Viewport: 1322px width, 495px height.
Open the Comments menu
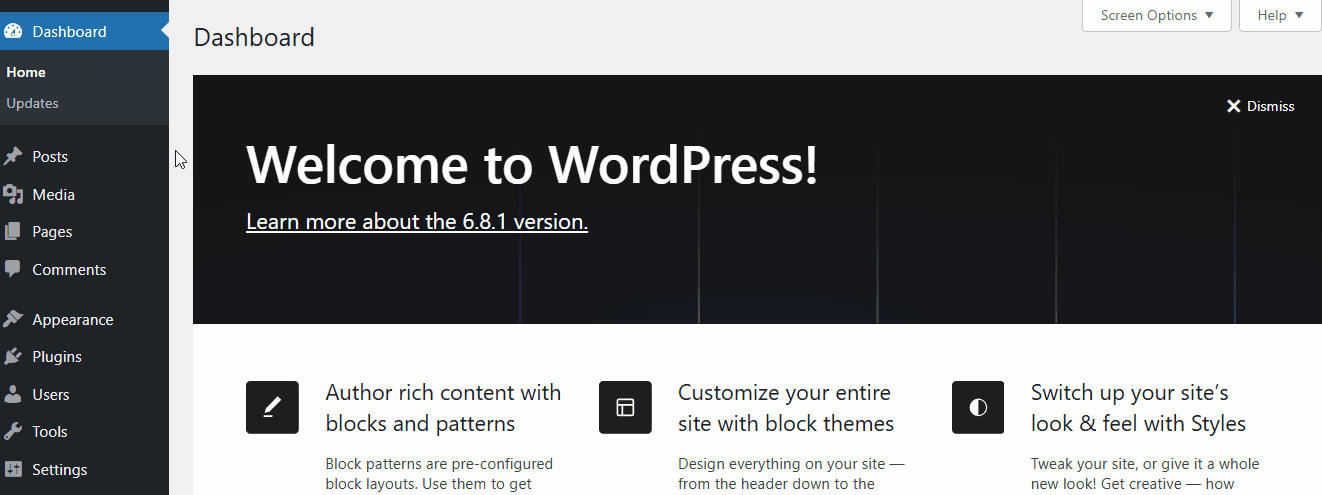click(84, 269)
